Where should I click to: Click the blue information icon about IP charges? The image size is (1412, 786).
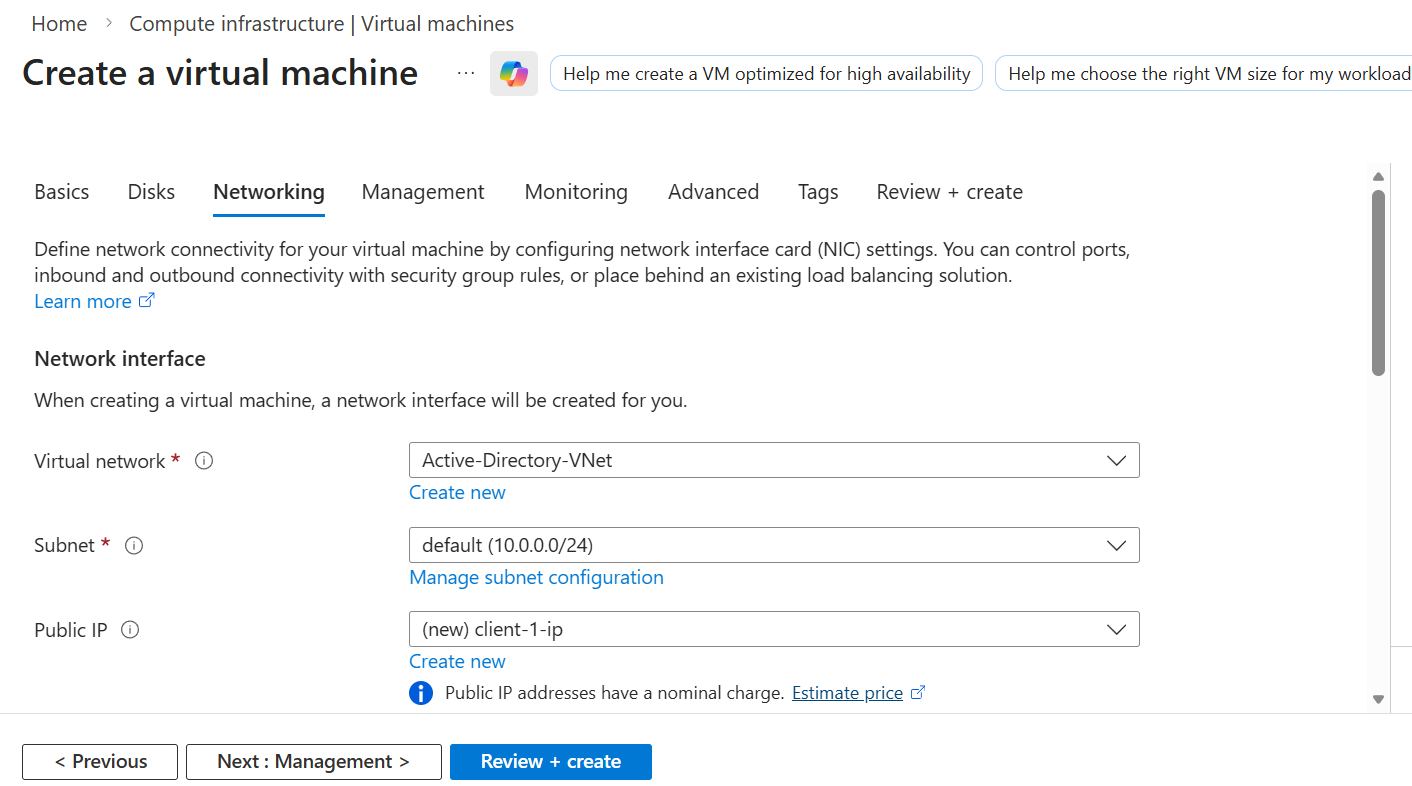(421, 693)
